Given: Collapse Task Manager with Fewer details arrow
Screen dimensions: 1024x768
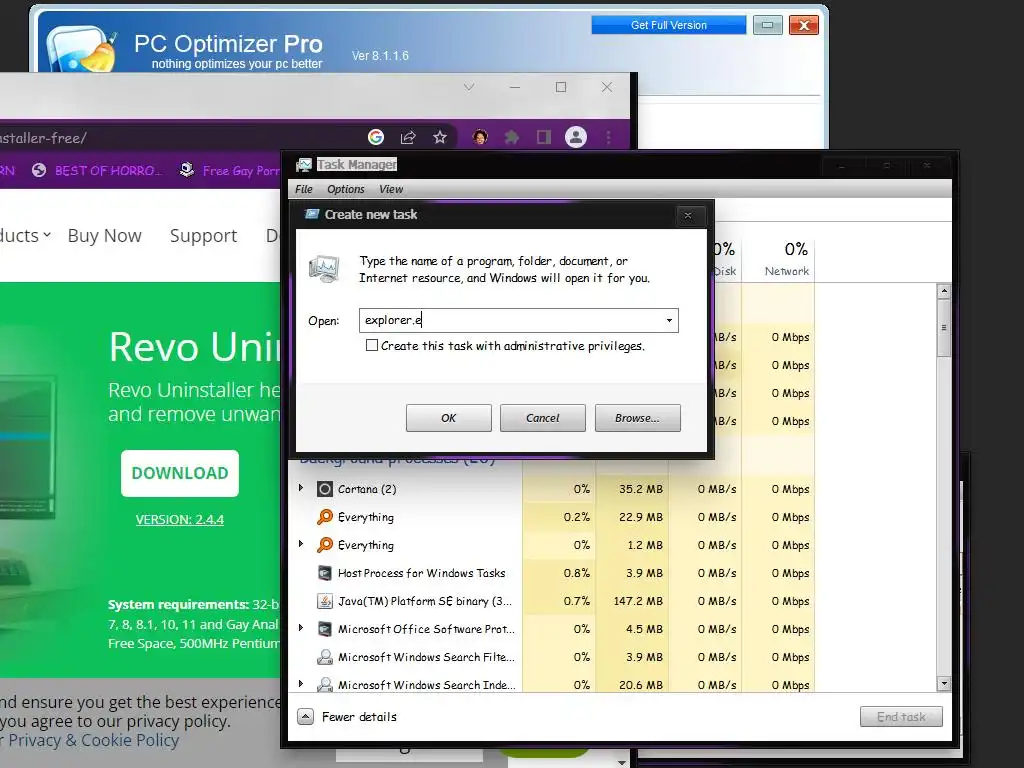Looking at the screenshot, I should point(305,717).
